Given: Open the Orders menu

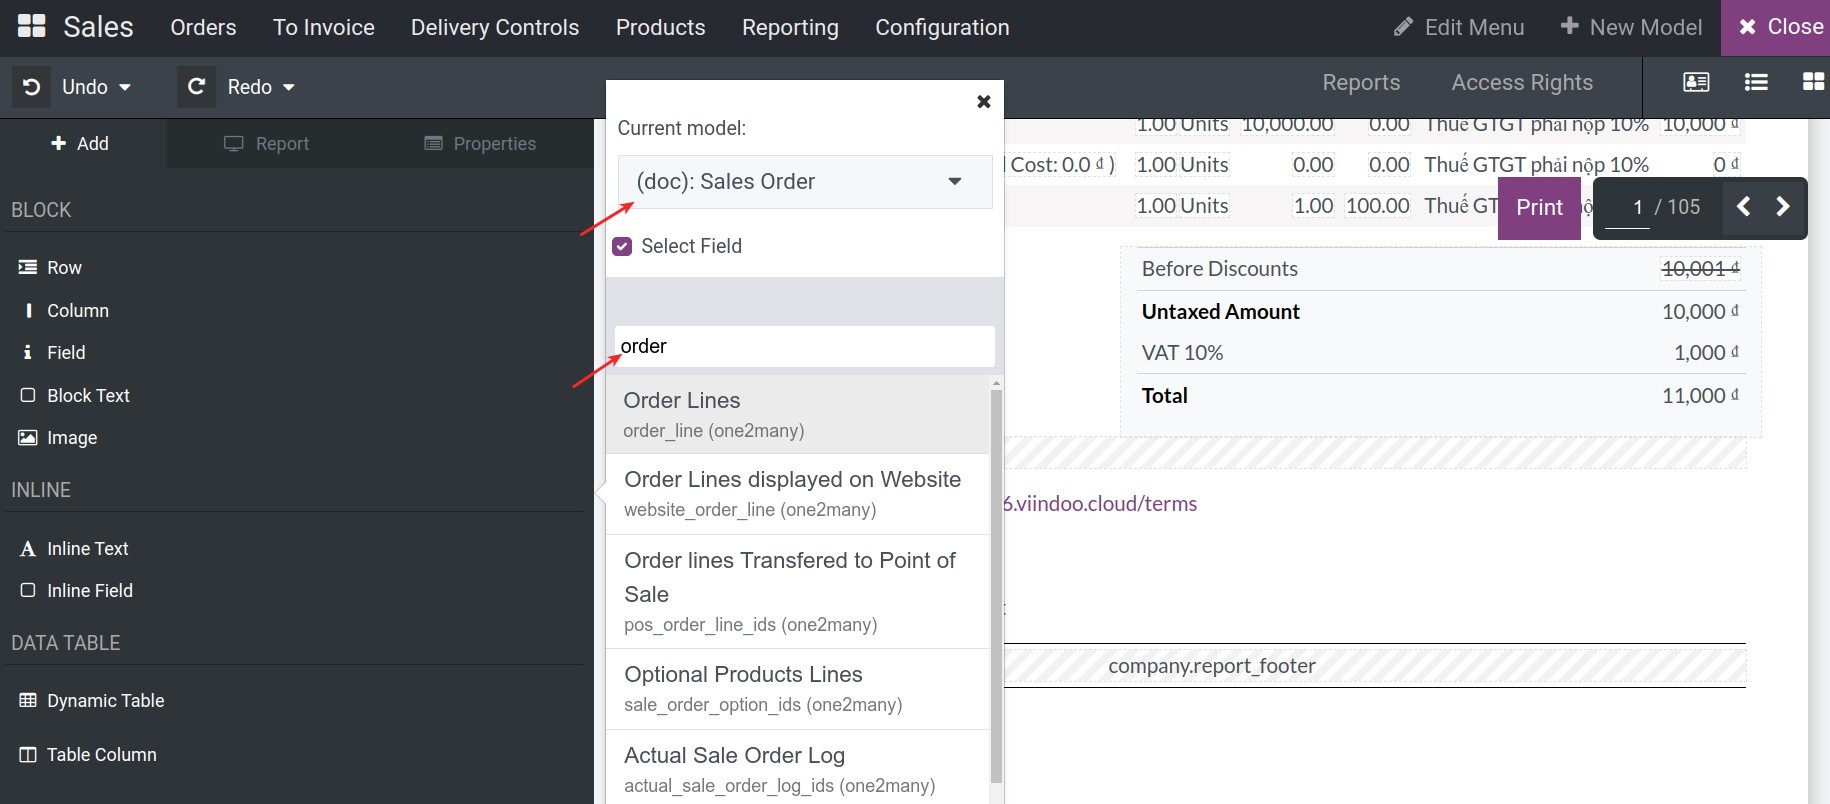Looking at the screenshot, I should click(203, 27).
